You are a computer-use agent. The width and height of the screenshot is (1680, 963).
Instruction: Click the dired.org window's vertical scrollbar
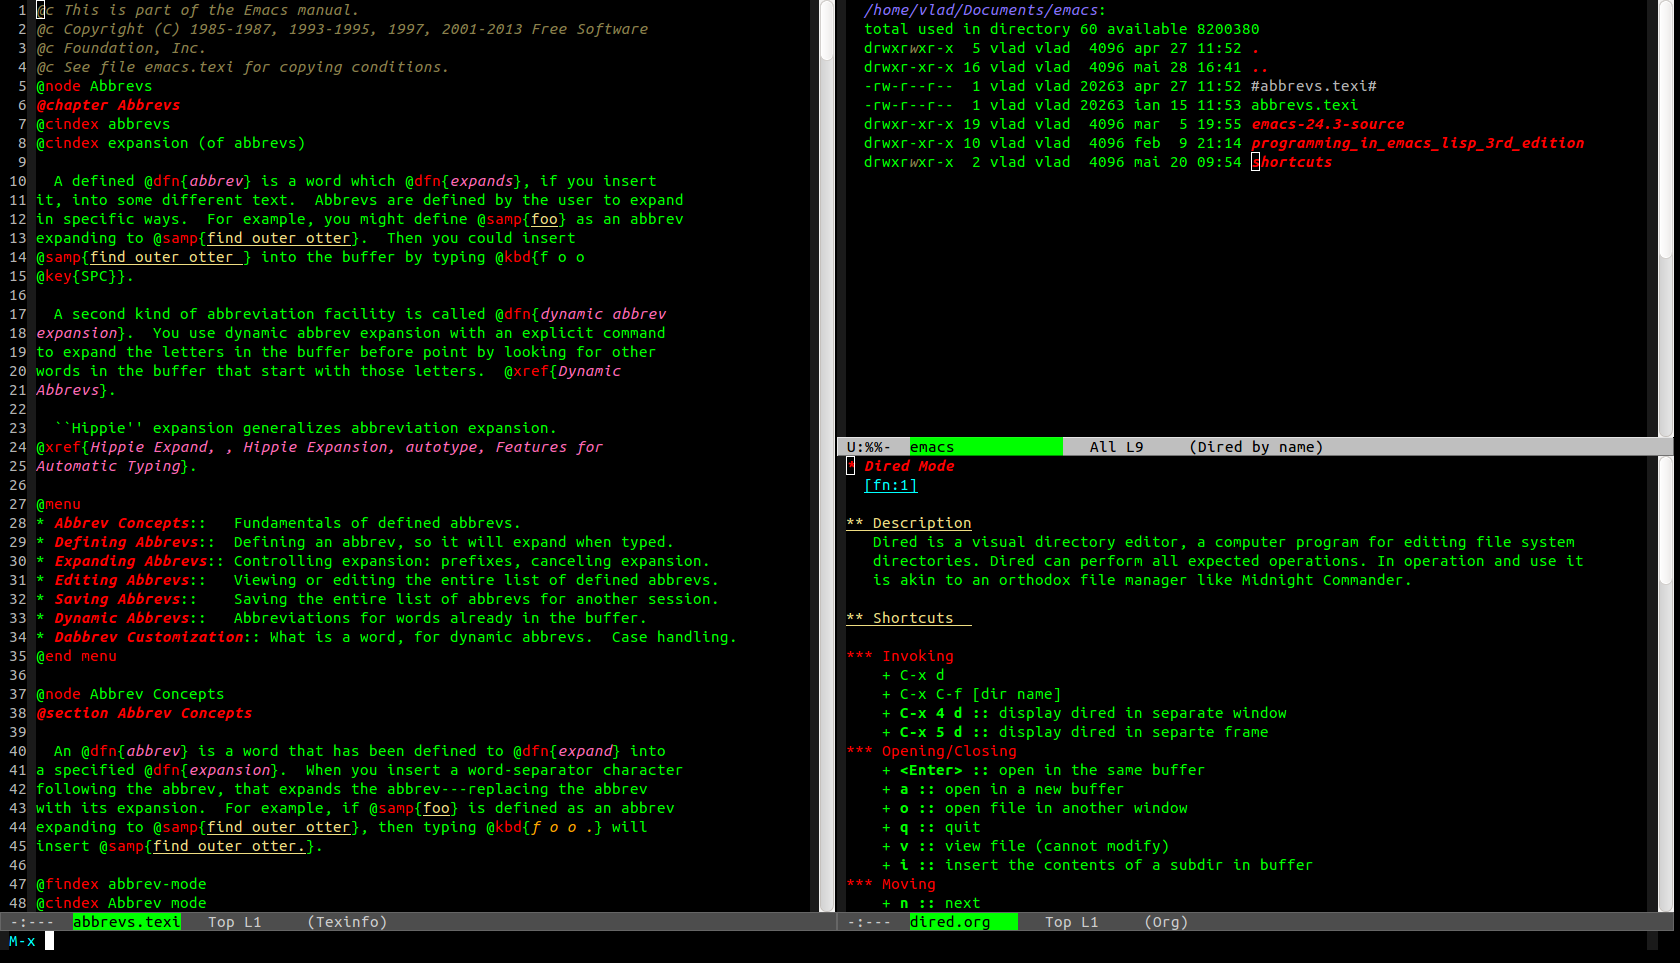point(1666,684)
